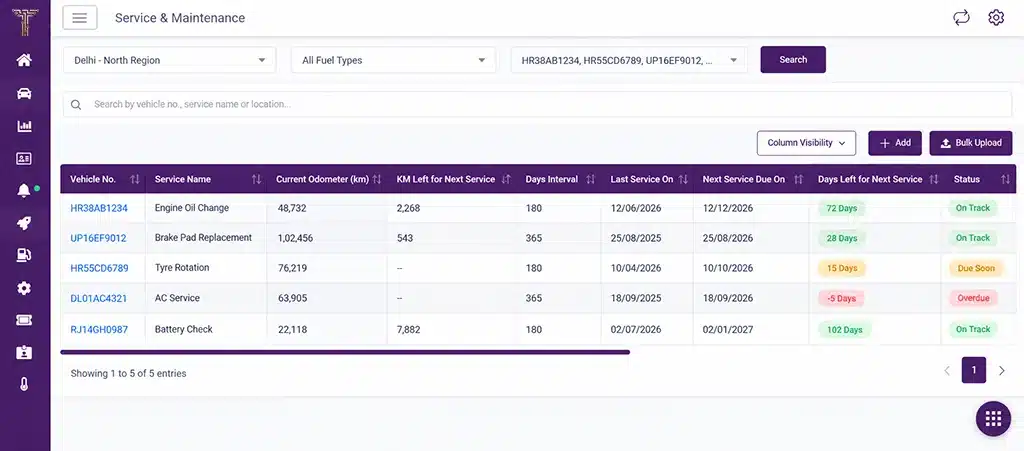Sort table by Vehicle No. column

[x=135, y=179]
